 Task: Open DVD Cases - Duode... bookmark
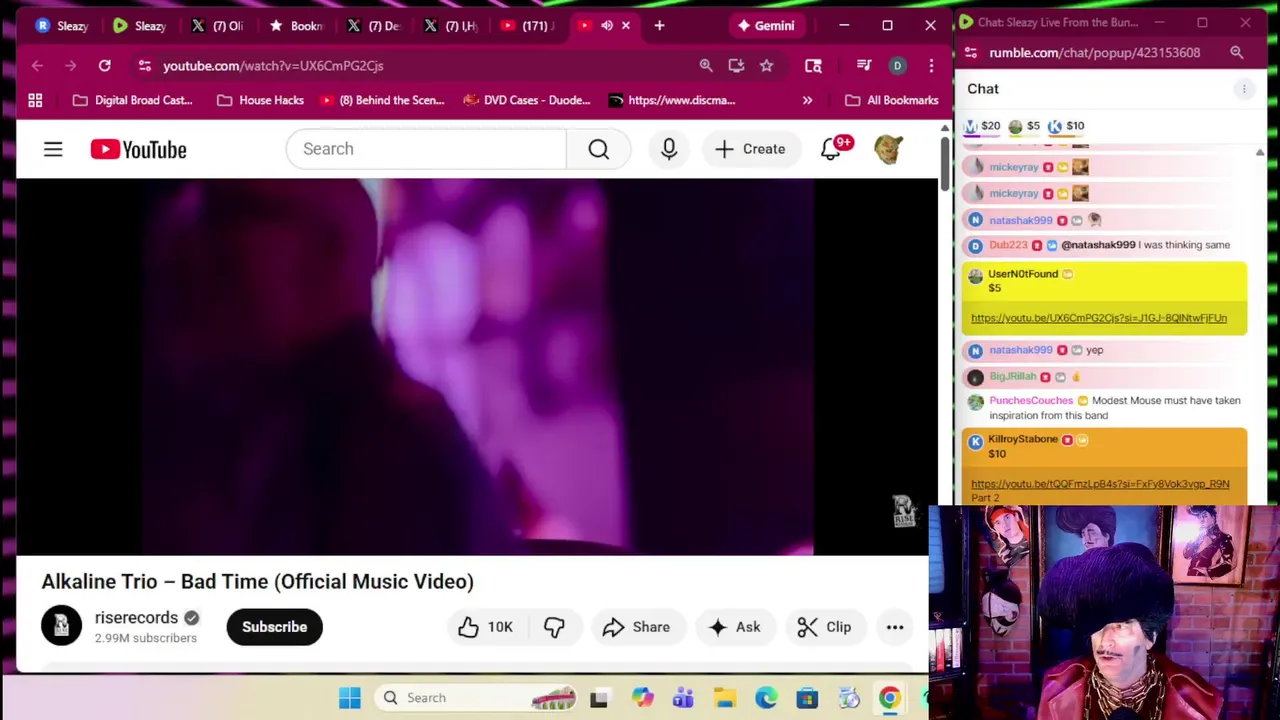(527, 100)
